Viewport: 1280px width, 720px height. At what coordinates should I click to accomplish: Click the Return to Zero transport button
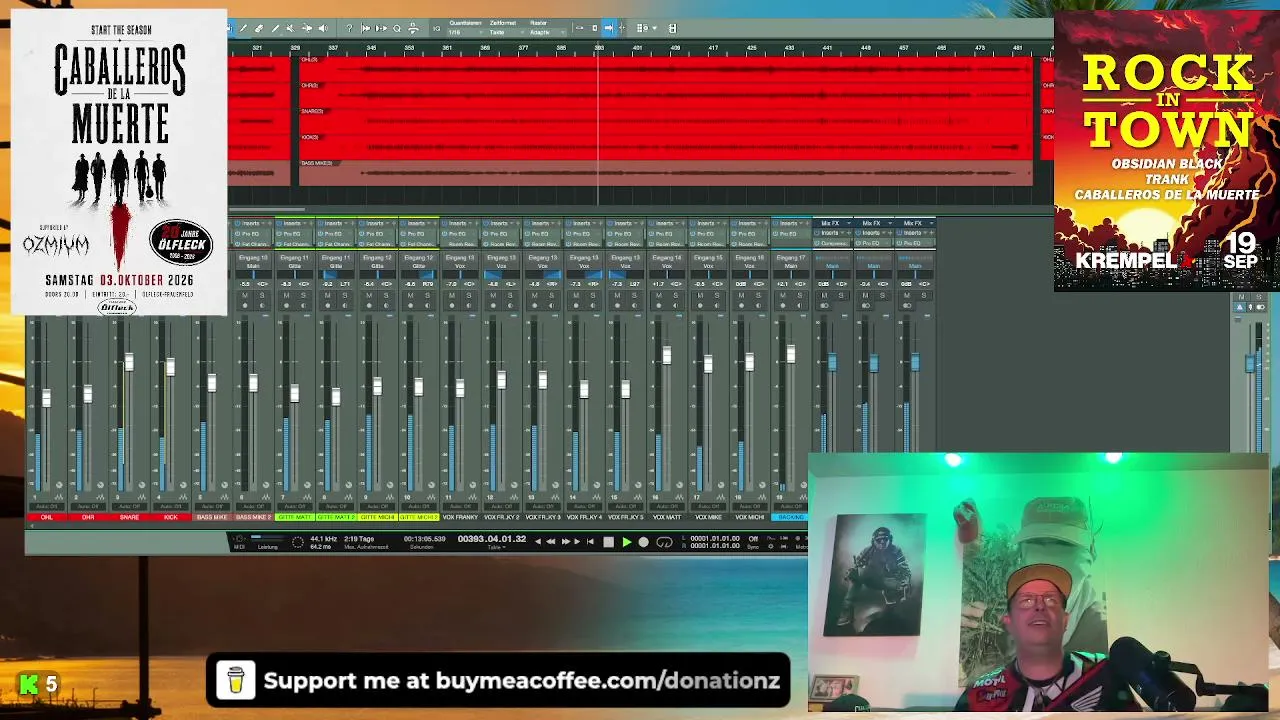pos(591,542)
